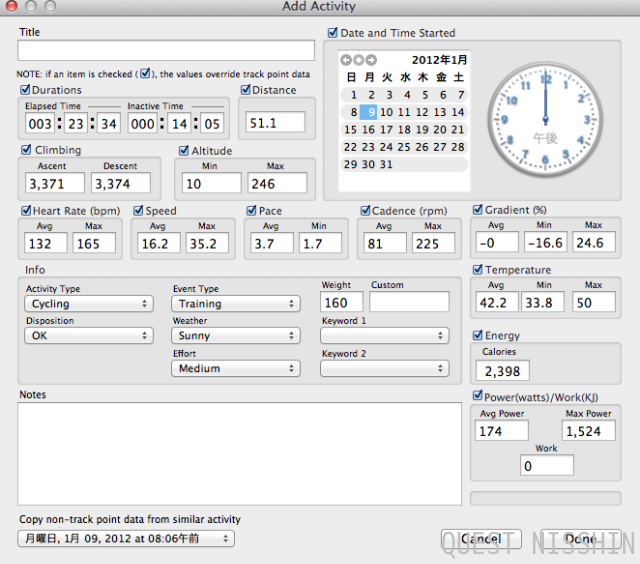
Task: Click the Title text field
Action: [166, 51]
